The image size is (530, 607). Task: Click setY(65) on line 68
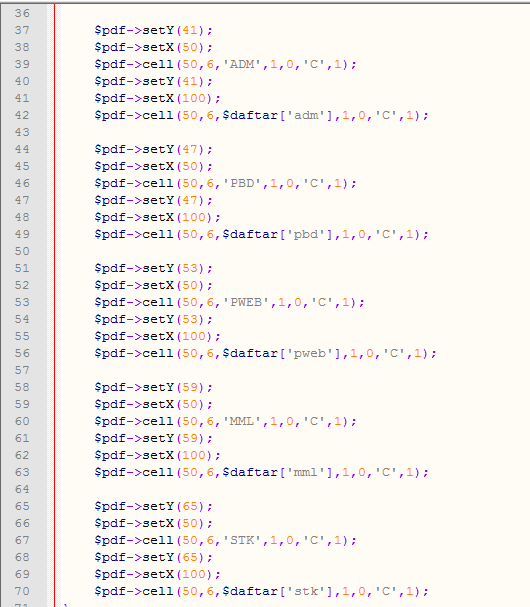pyautogui.click(x=173, y=557)
